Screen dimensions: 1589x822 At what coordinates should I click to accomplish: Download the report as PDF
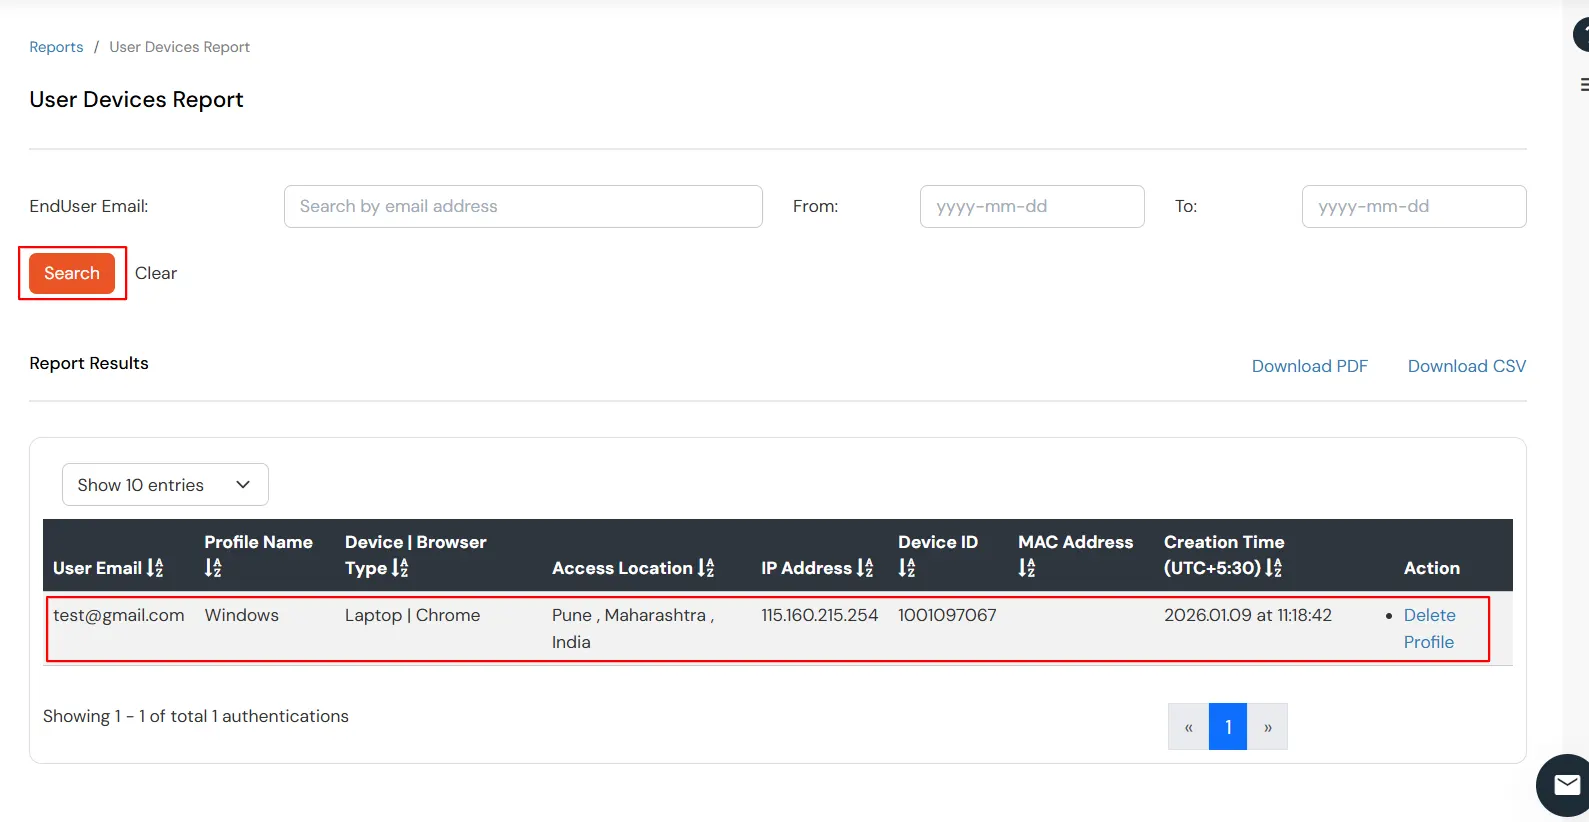[x=1309, y=366]
